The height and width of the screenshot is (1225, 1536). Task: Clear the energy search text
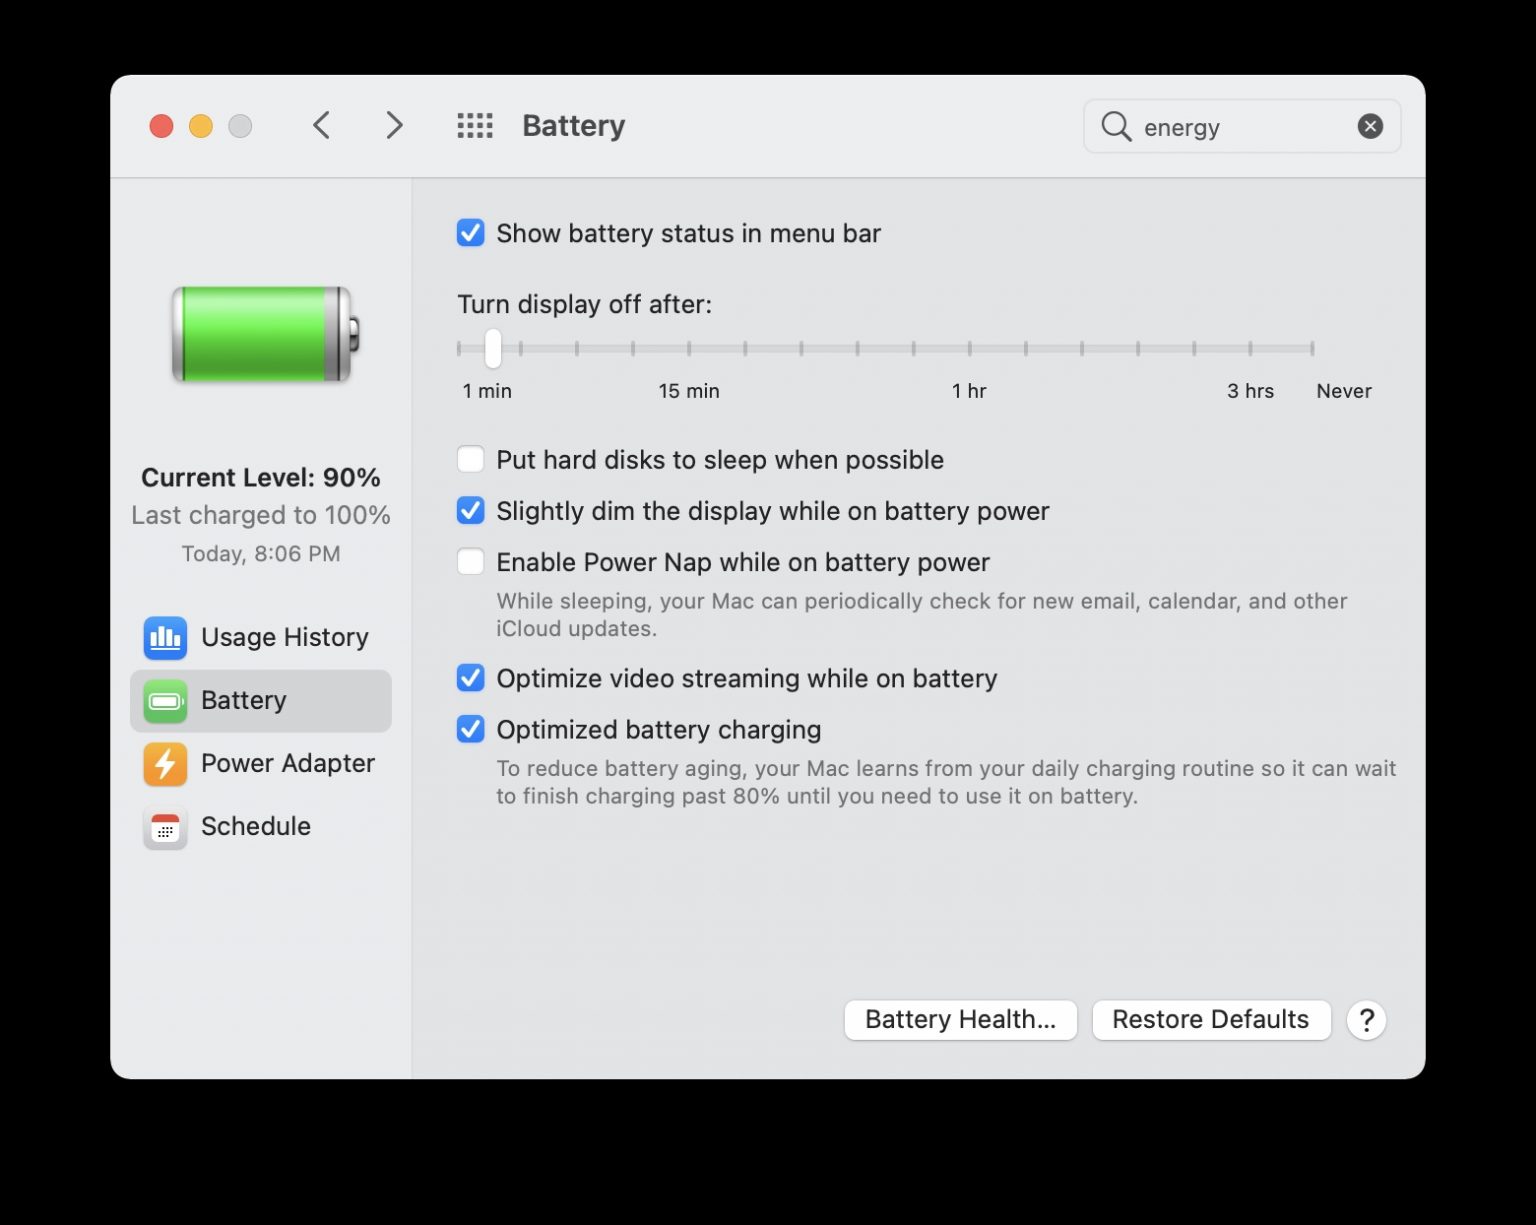click(x=1370, y=126)
